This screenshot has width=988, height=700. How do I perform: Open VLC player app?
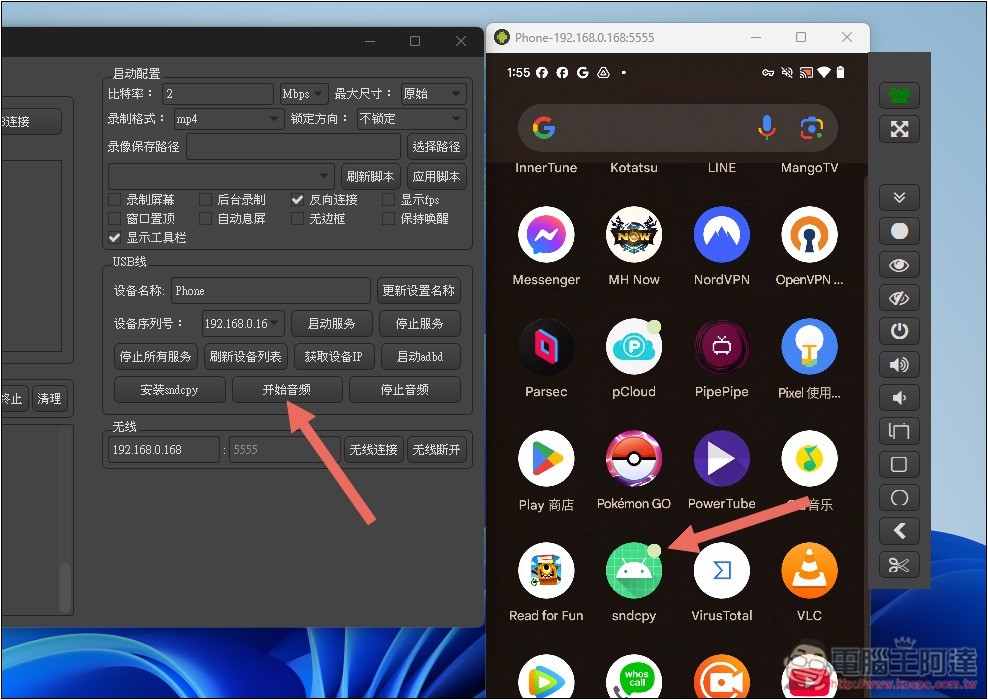809,571
